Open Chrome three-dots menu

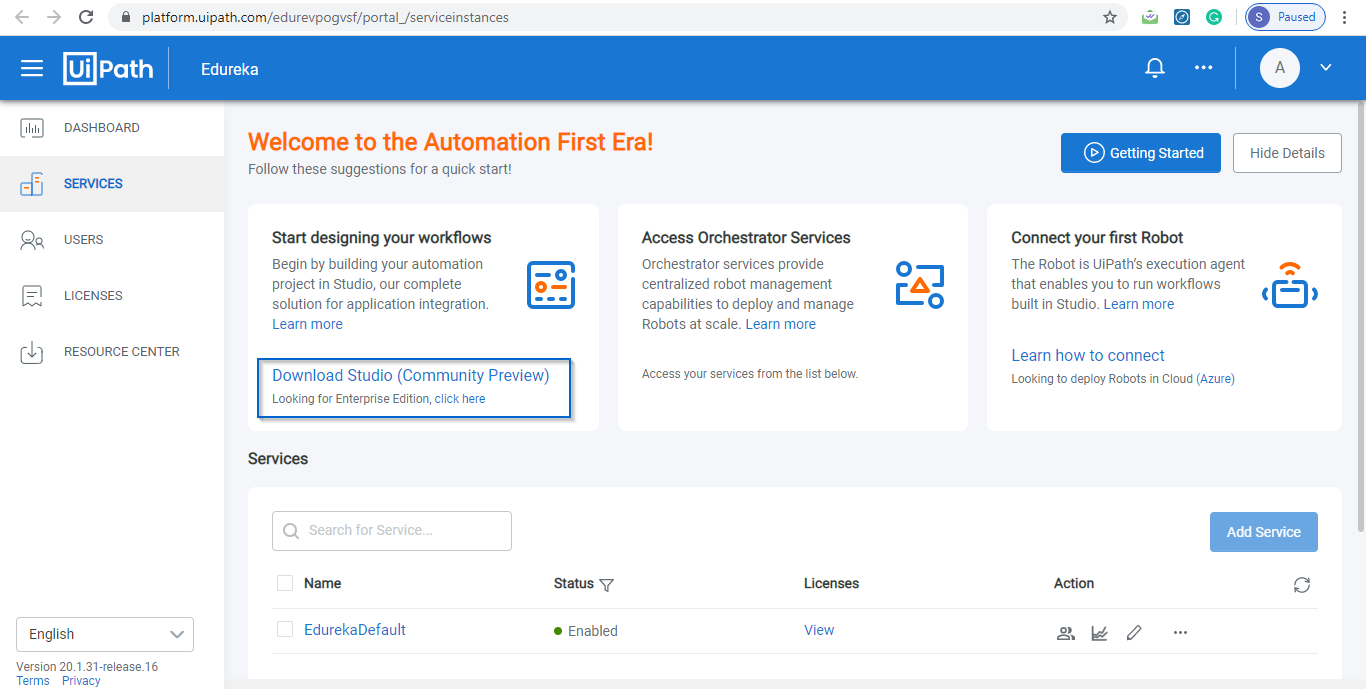(1346, 17)
